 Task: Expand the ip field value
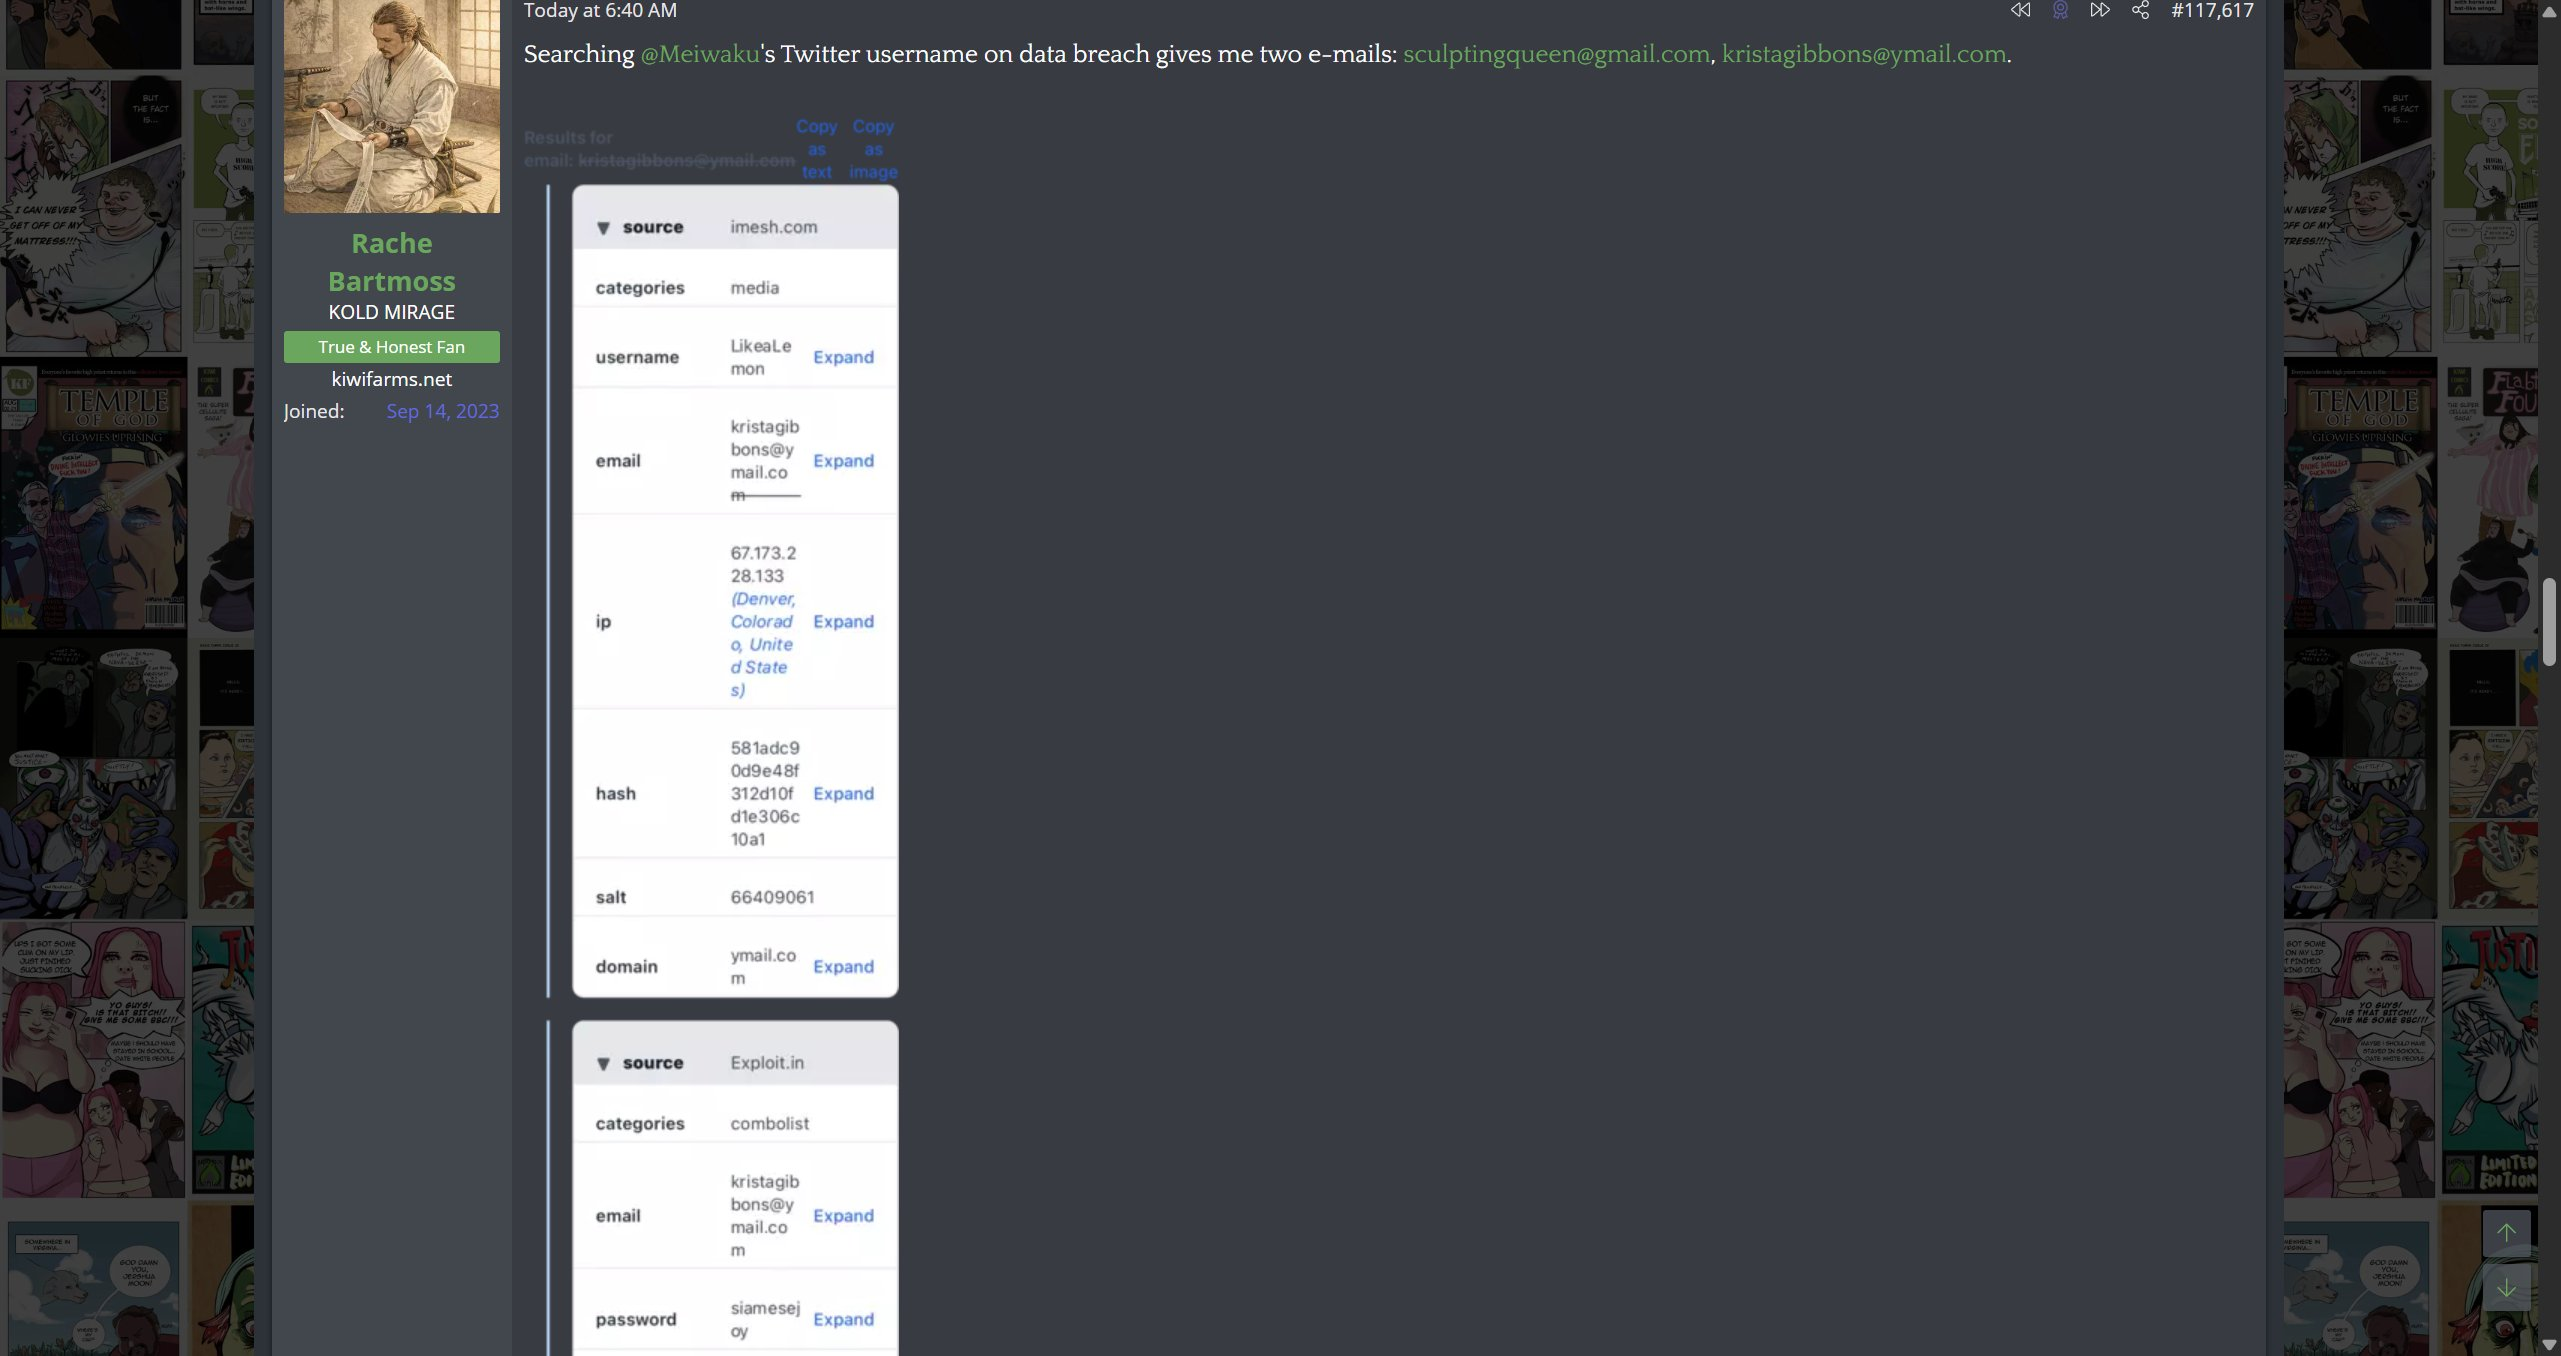(843, 621)
